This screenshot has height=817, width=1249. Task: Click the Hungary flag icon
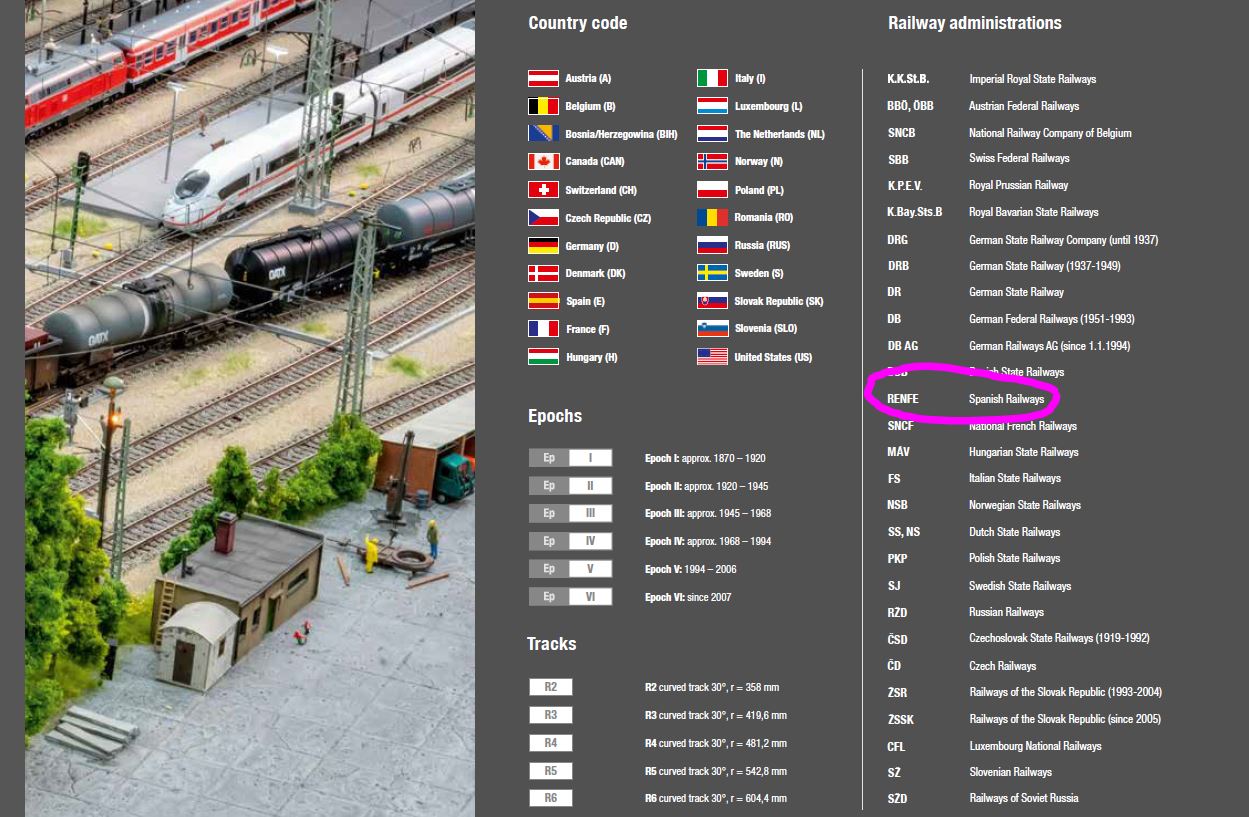click(543, 357)
